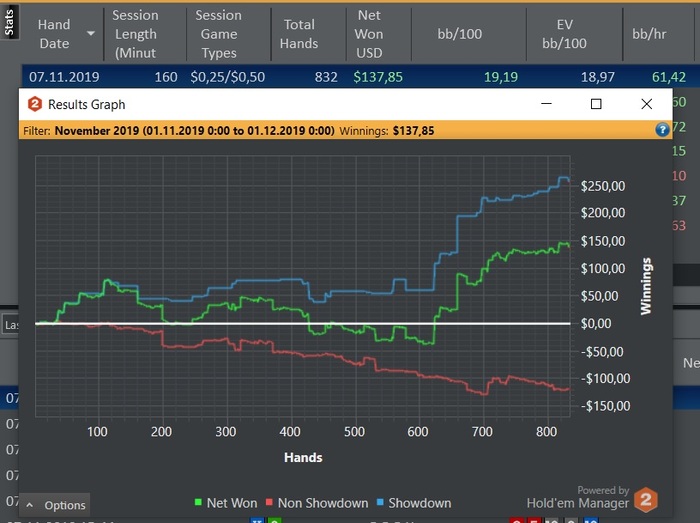Select the 07.11.2019 session date cell

(x=64, y=77)
